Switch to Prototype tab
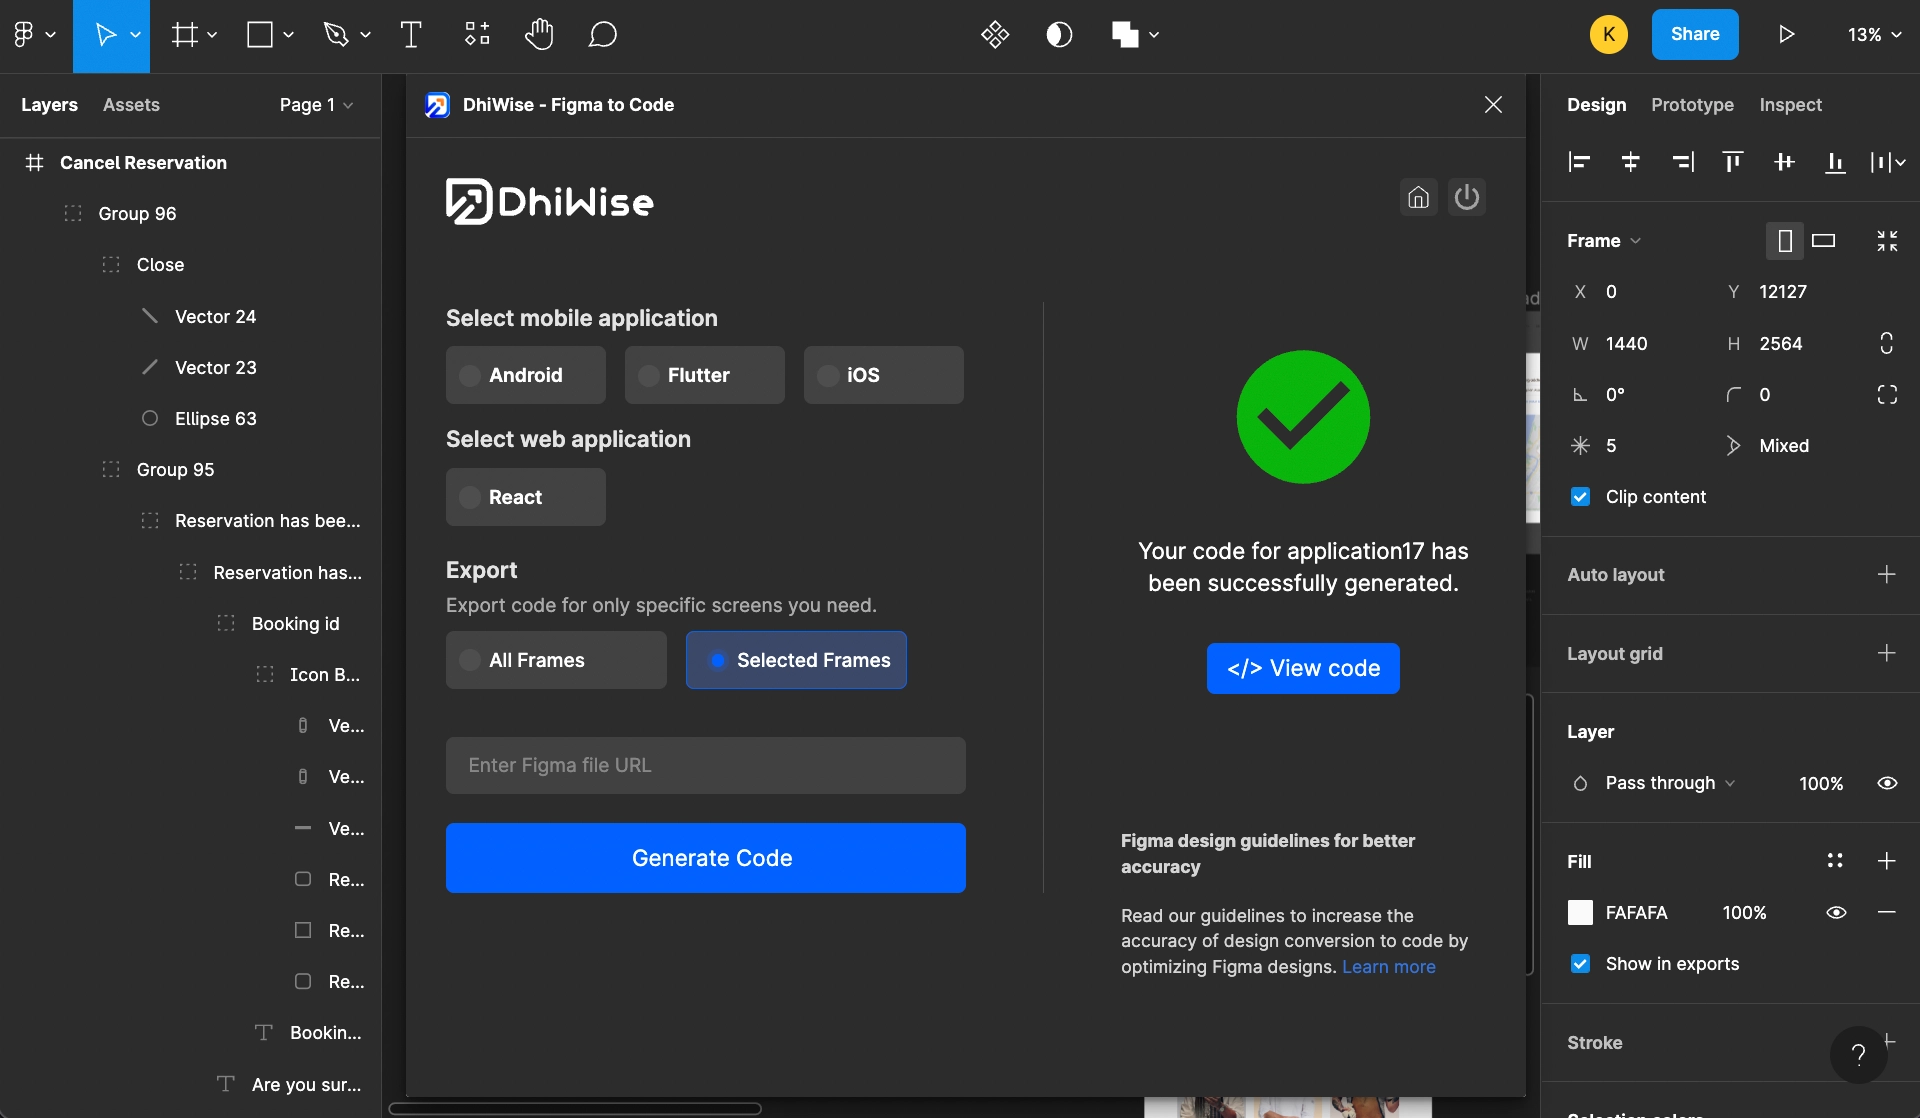Image resolution: width=1920 pixels, height=1118 pixels. click(1692, 105)
